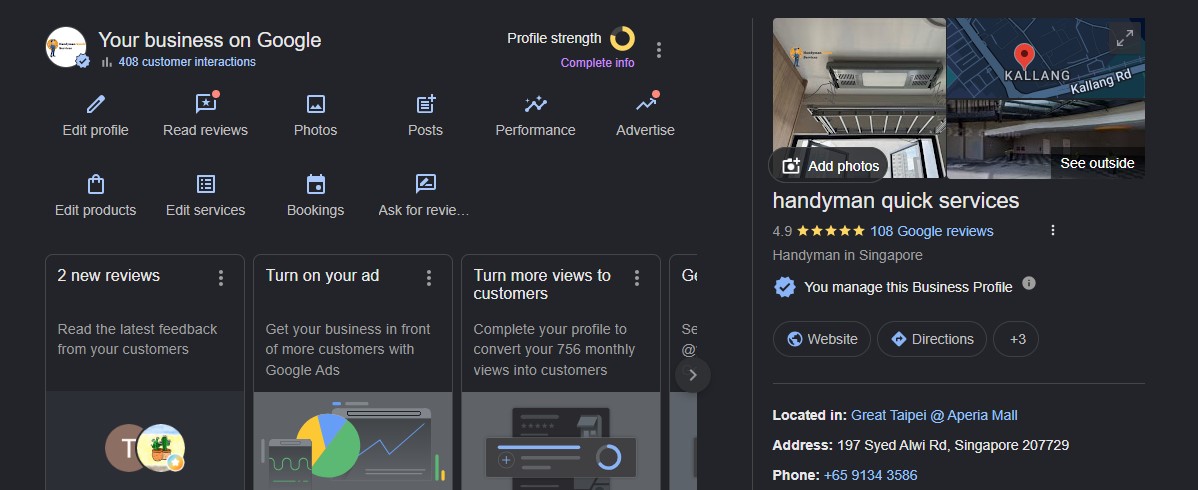
Task: Show next cards with right chevron
Action: [x=693, y=375]
